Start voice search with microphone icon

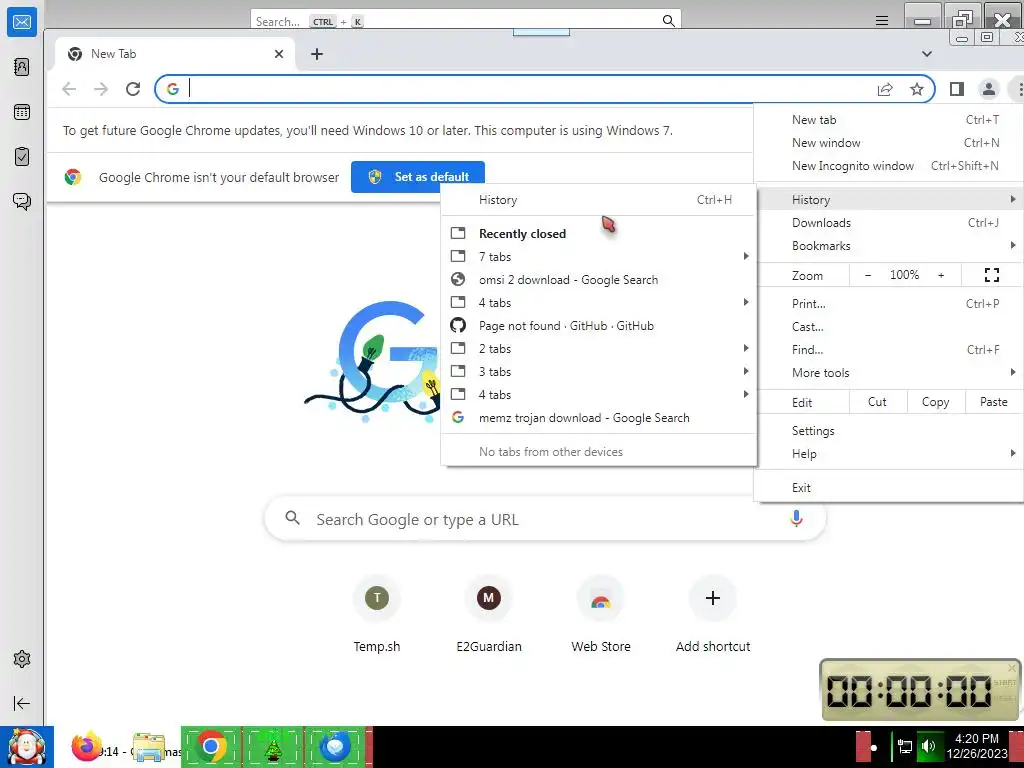(x=796, y=519)
